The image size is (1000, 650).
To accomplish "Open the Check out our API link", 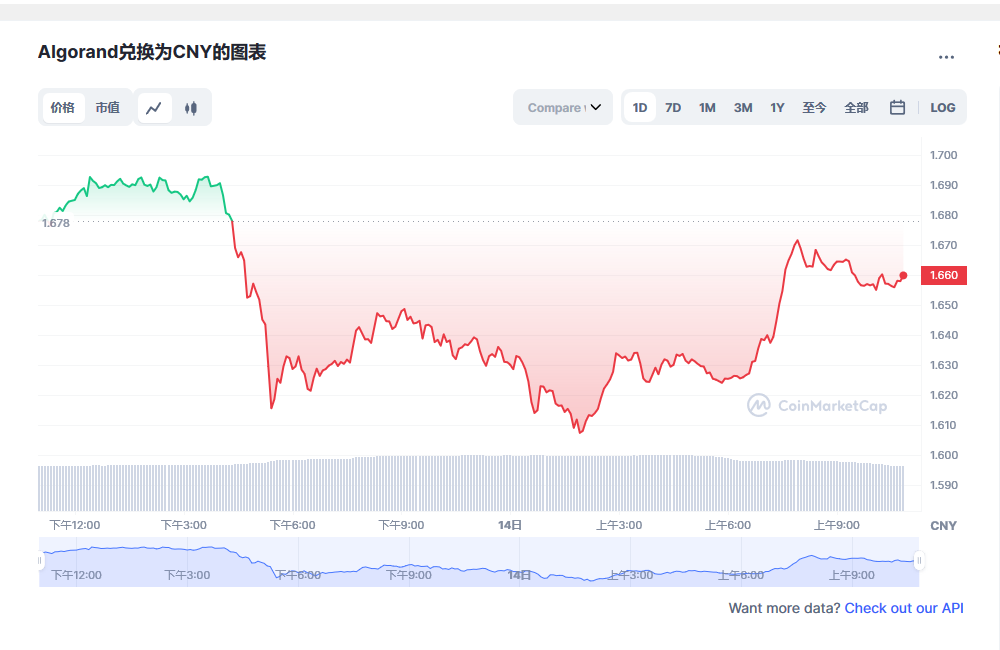I will click(904, 608).
